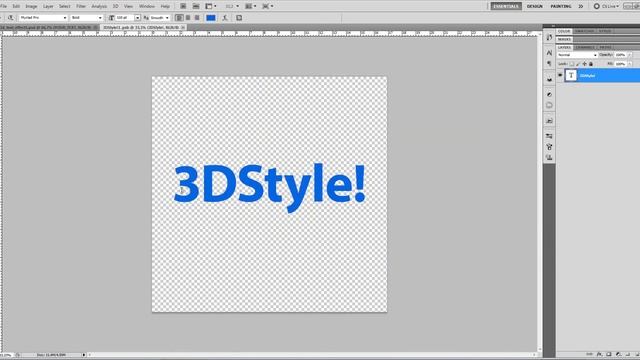Click the add layer mask icon
The width and height of the screenshot is (640, 360).
pos(609,354)
